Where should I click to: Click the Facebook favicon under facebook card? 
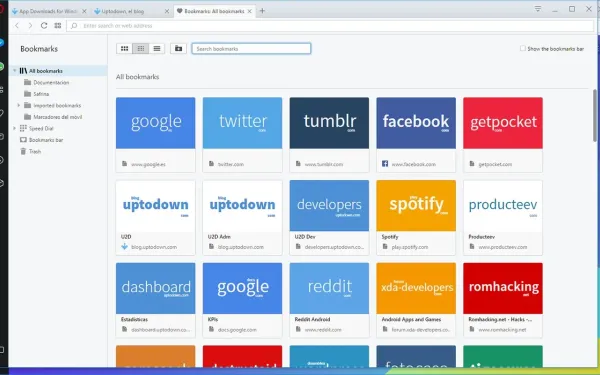pyautogui.click(x=385, y=164)
